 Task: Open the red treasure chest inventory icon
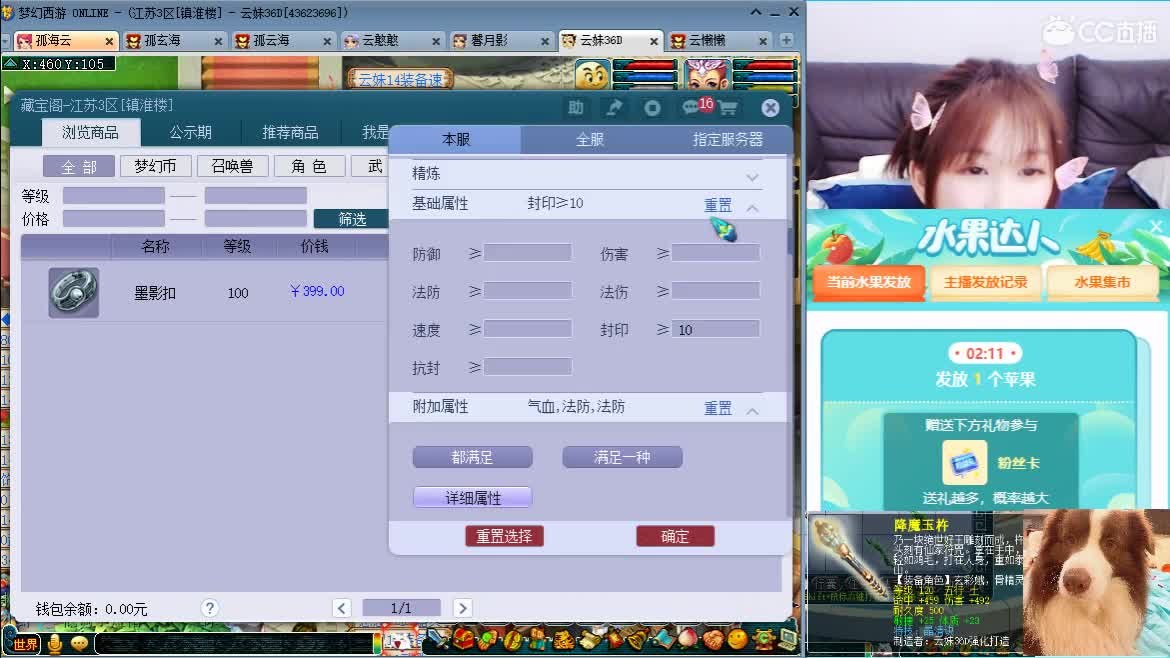(x=463, y=639)
